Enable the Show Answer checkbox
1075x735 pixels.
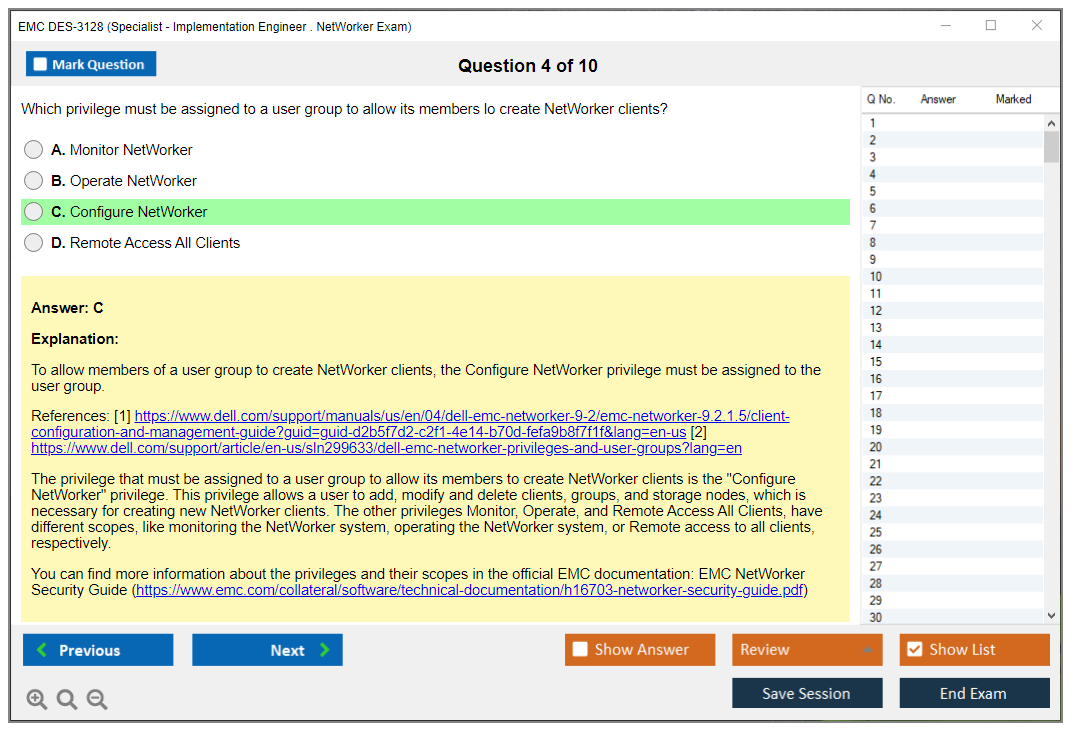click(580, 650)
